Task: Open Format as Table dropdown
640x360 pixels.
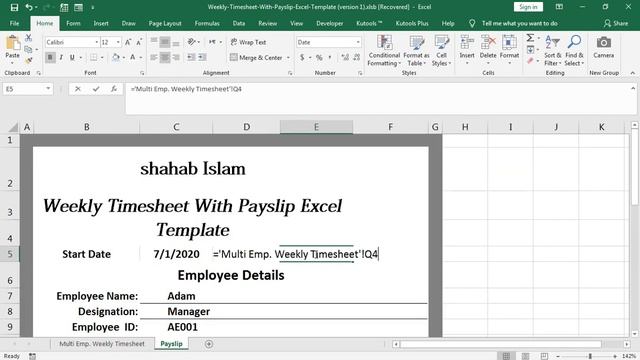Action: click(416, 50)
